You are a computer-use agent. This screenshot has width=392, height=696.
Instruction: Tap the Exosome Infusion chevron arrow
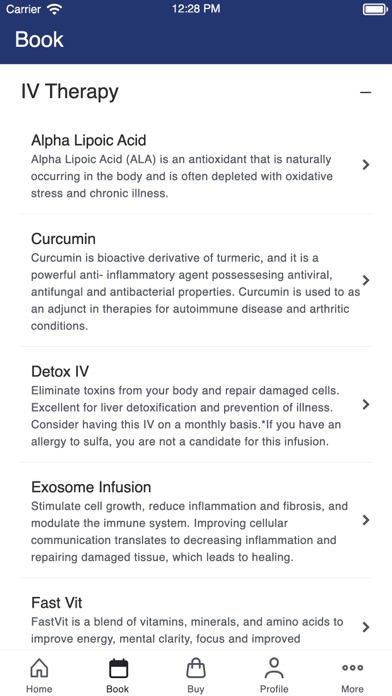366,520
